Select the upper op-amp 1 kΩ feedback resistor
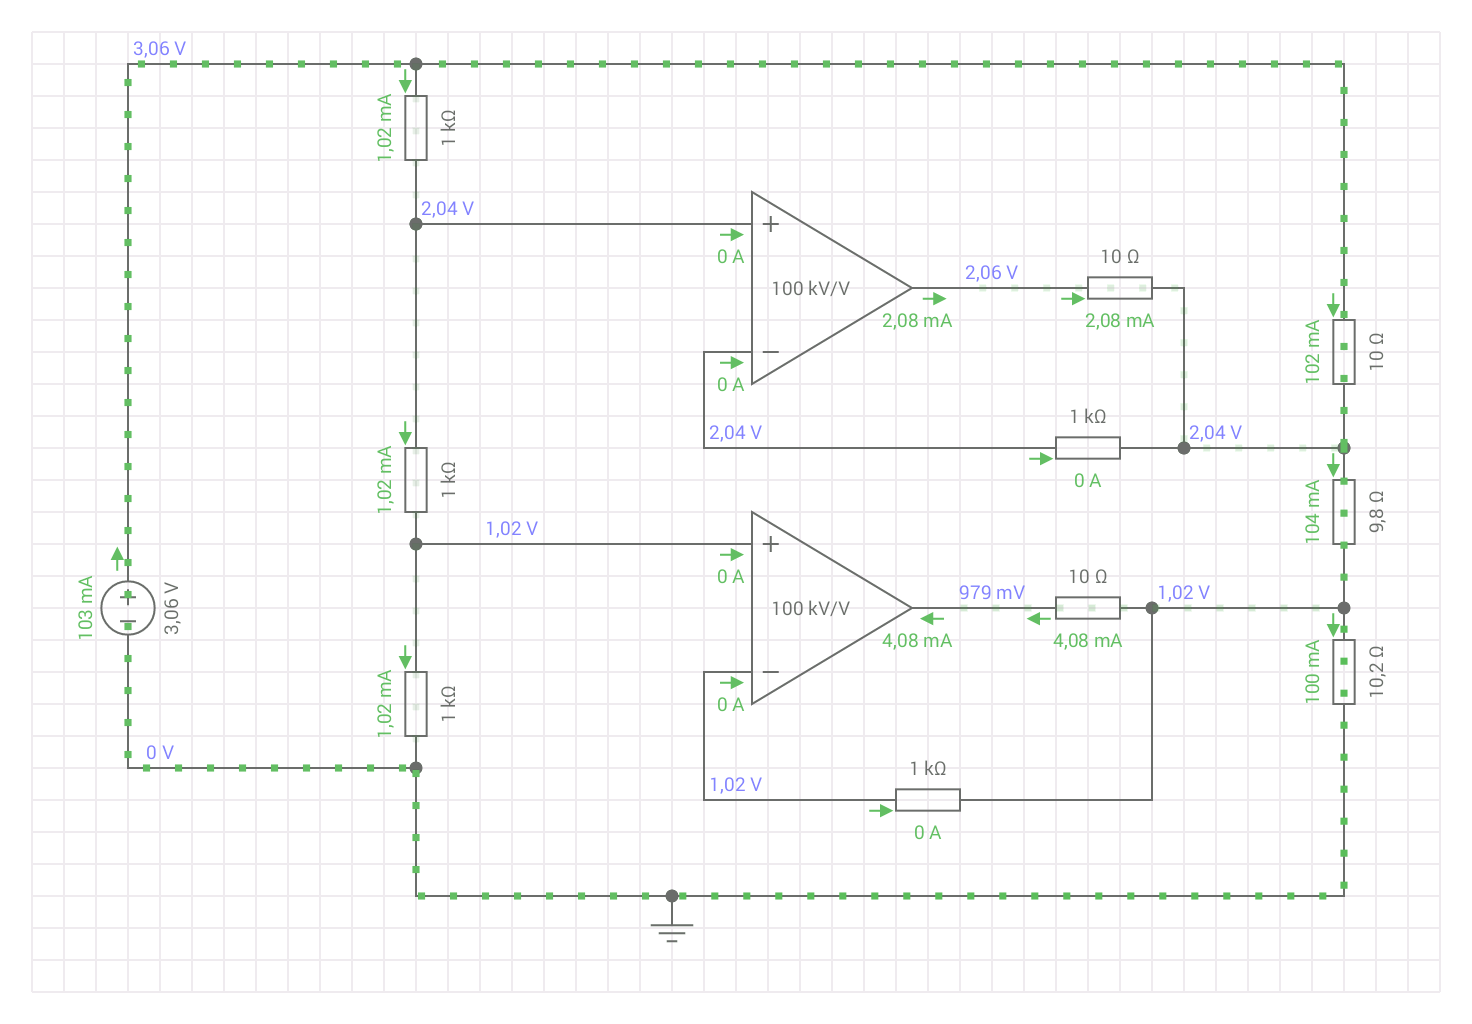 pos(1088,448)
